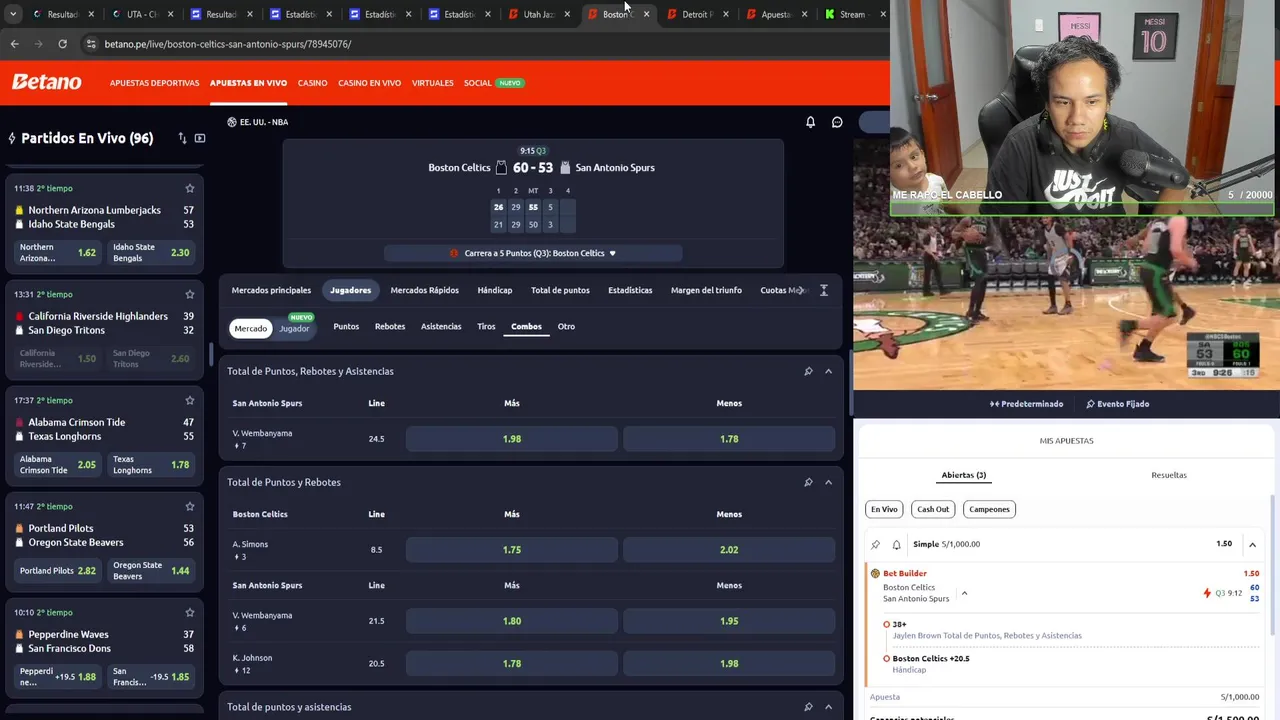Filter my bets by En Vivo
This screenshot has height=720, width=1280.
point(884,509)
